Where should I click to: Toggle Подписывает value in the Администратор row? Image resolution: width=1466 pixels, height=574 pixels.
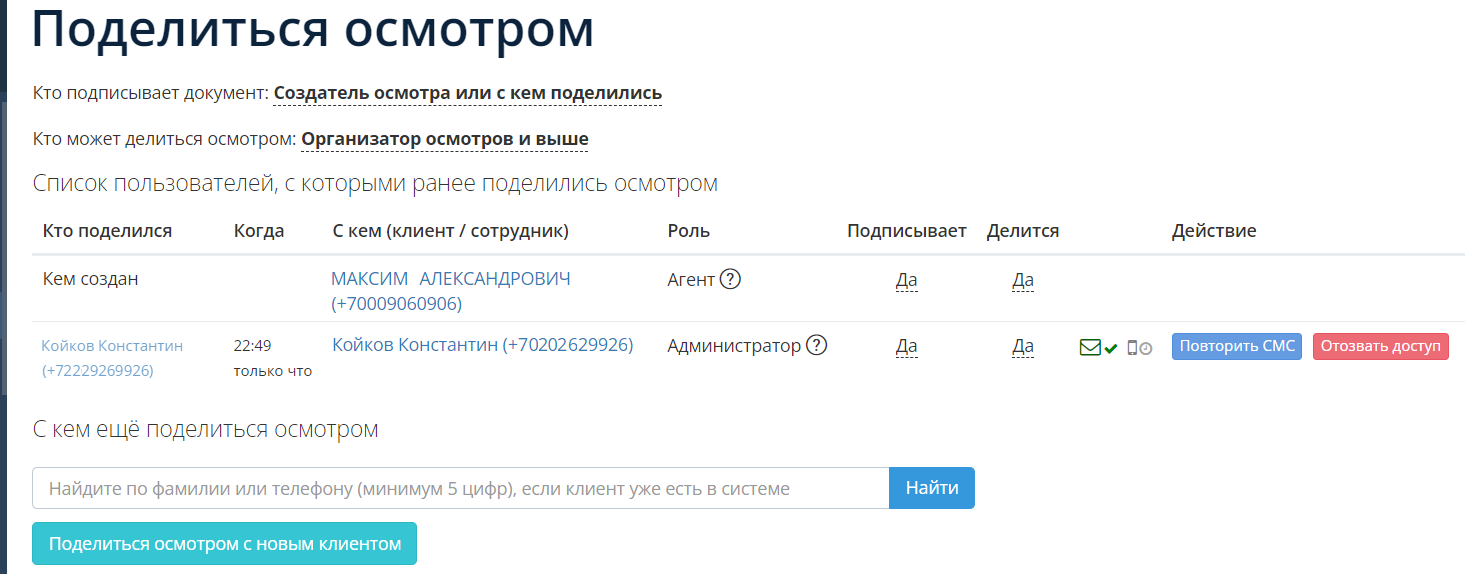[x=906, y=346]
